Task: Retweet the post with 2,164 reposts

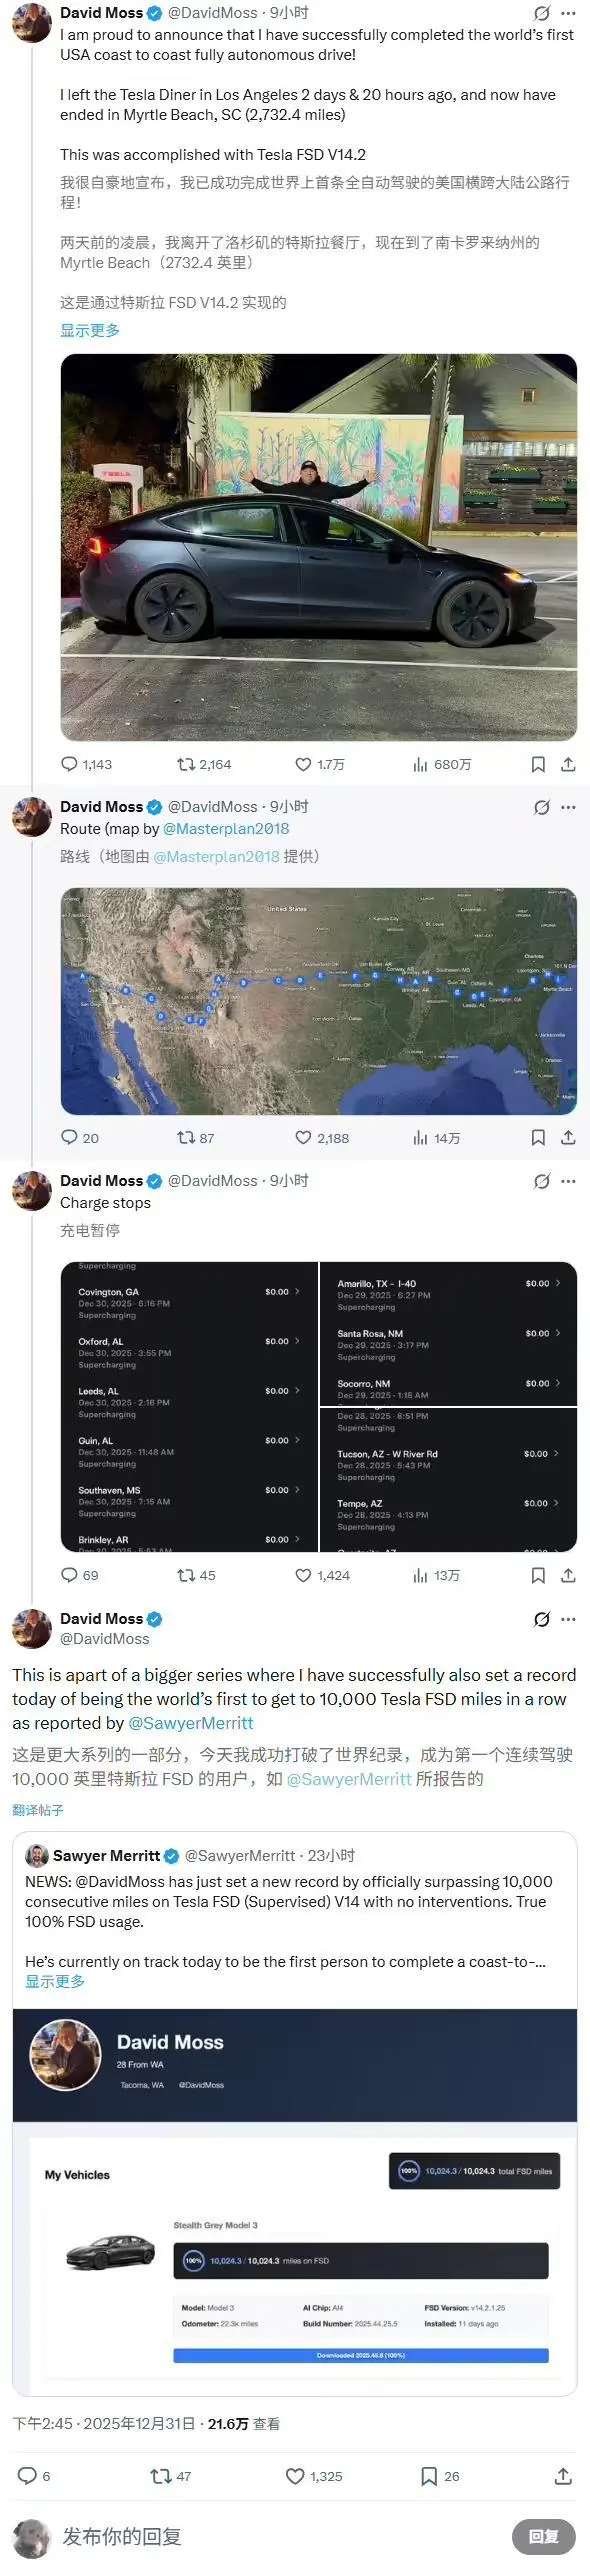Action: (x=204, y=764)
